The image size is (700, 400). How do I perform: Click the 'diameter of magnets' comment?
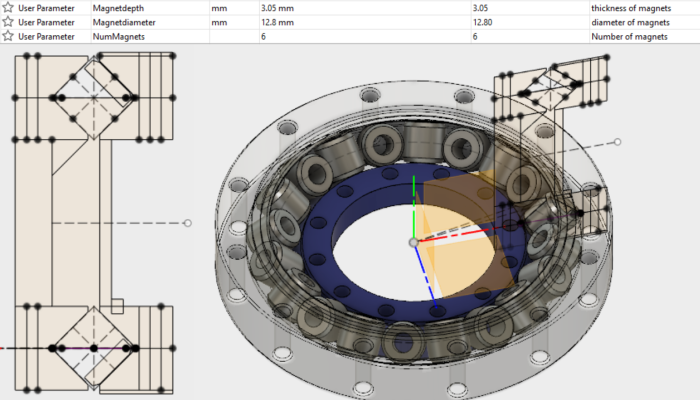pyautogui.click(x=630, y=22)
